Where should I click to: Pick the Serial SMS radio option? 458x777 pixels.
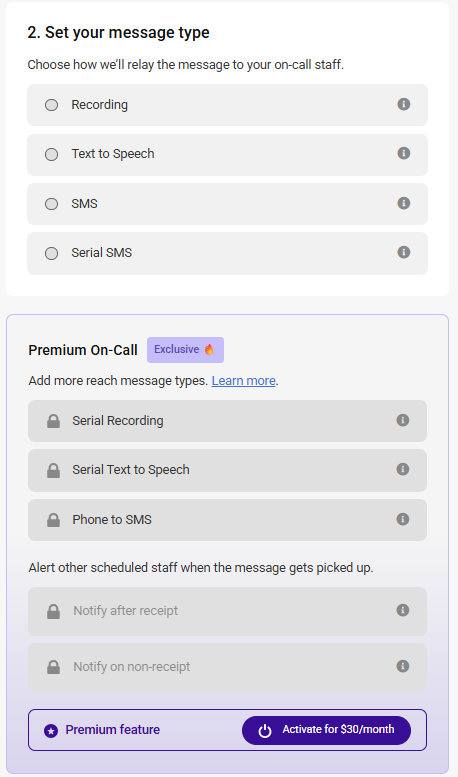[52, 253]
